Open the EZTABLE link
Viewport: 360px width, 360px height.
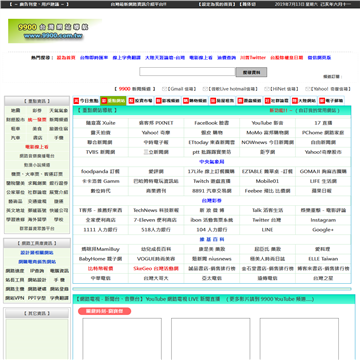tap(268, 171)
